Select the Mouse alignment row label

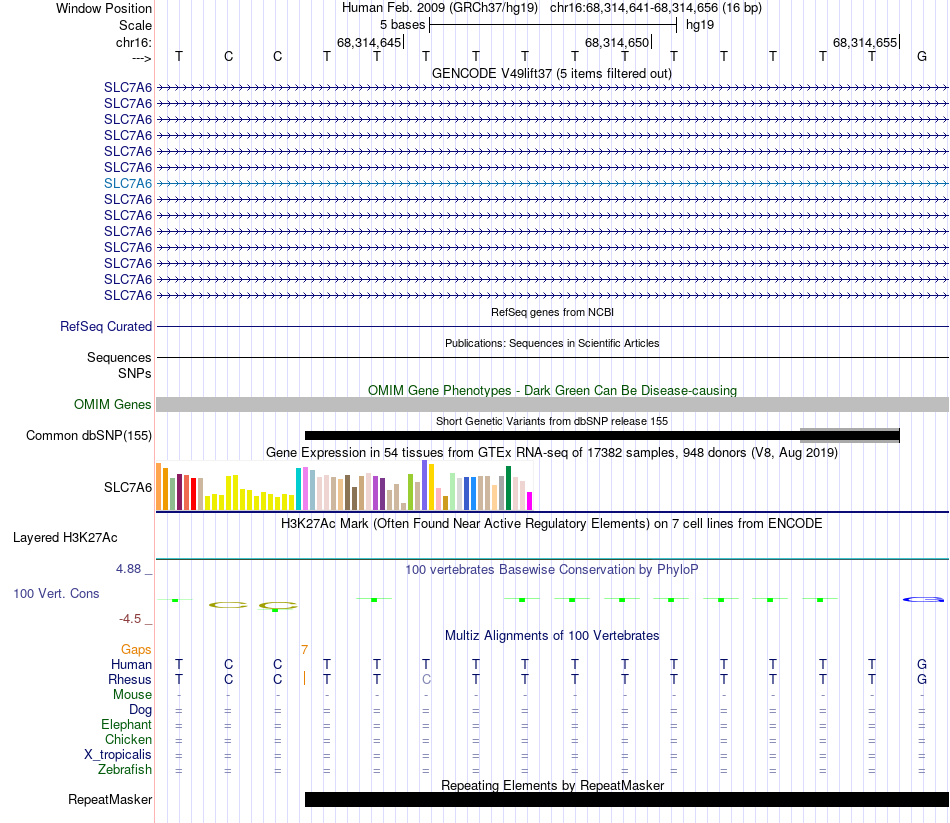point(132,695)
